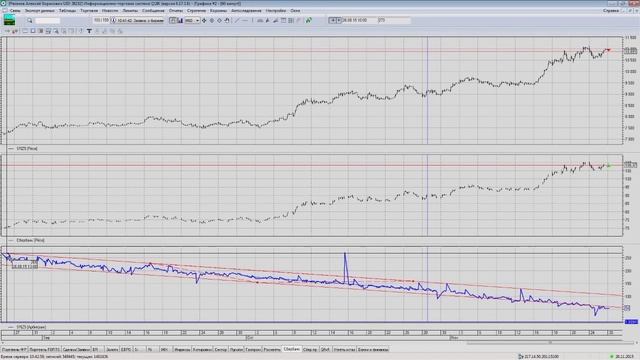Switch to the Банки и финансы tab

click(x=373, y=349)
